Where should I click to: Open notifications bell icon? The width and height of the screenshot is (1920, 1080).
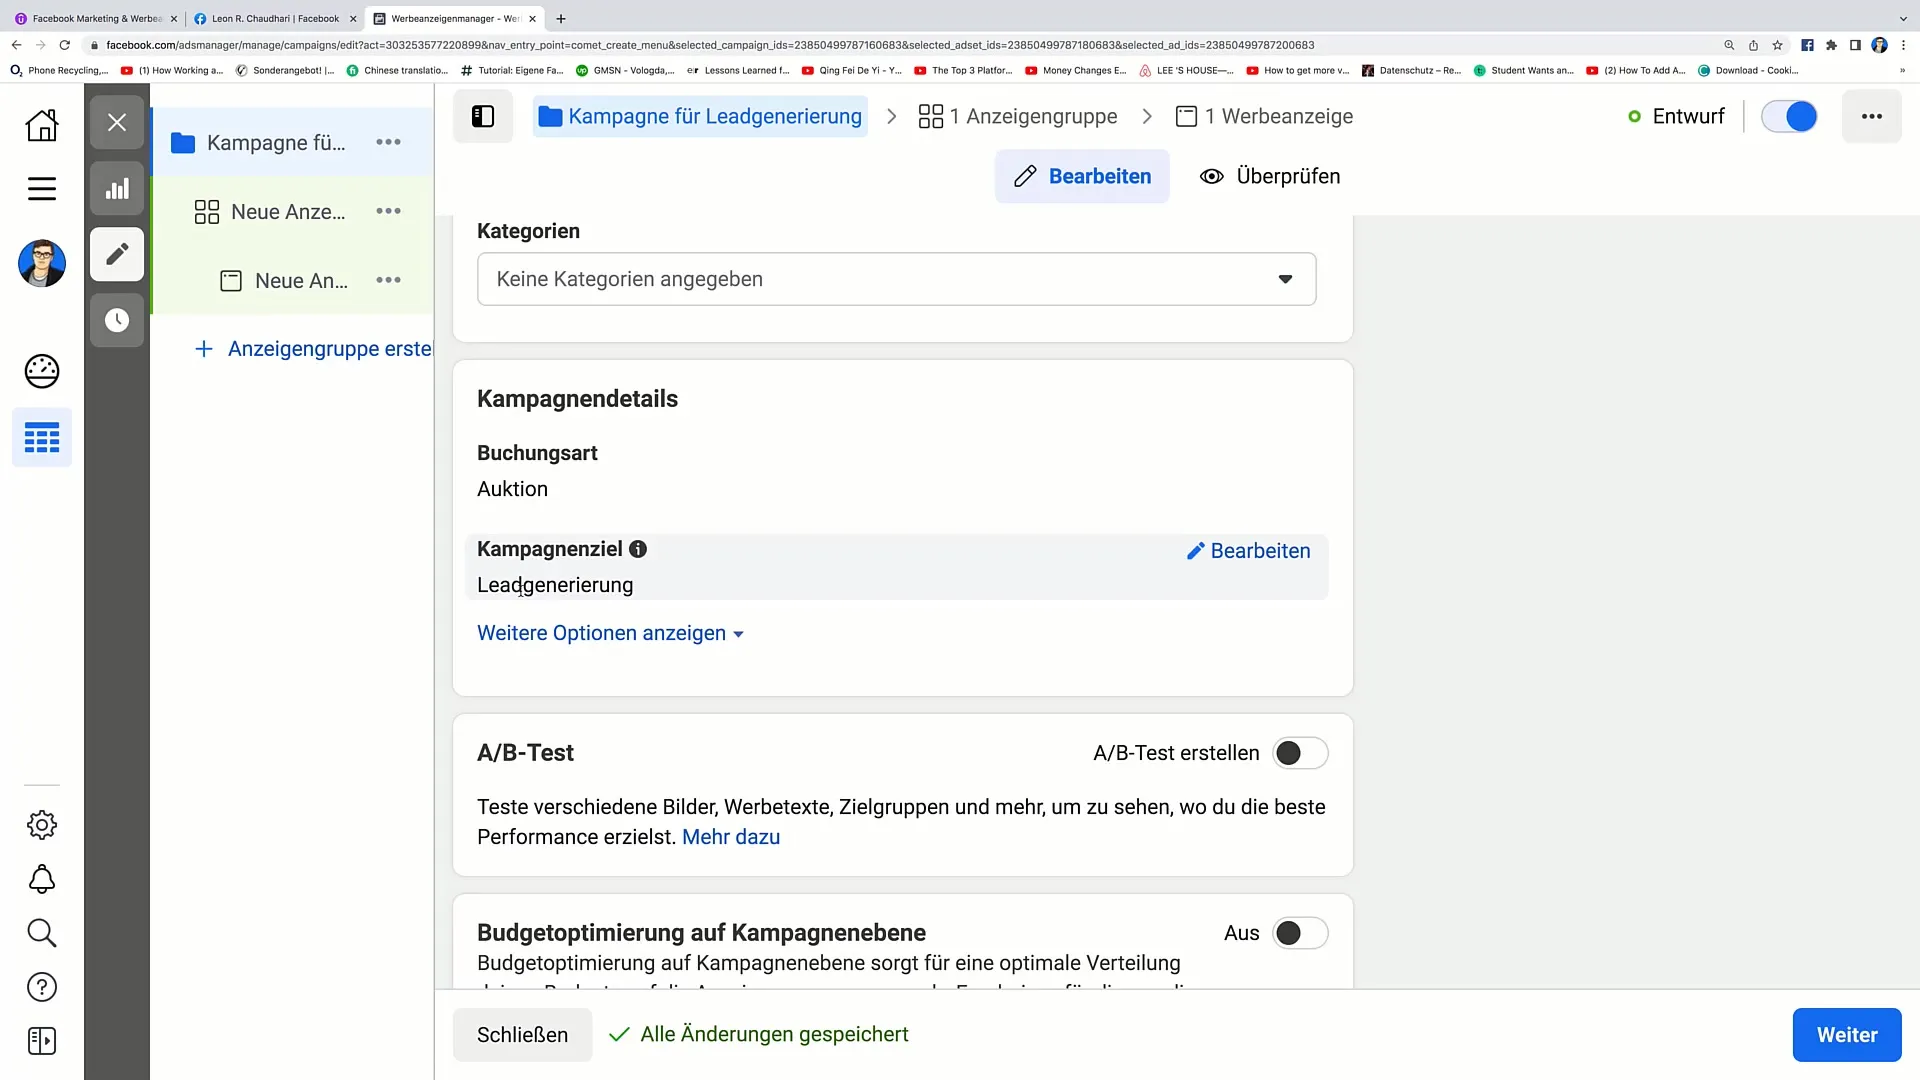point(41,879)
